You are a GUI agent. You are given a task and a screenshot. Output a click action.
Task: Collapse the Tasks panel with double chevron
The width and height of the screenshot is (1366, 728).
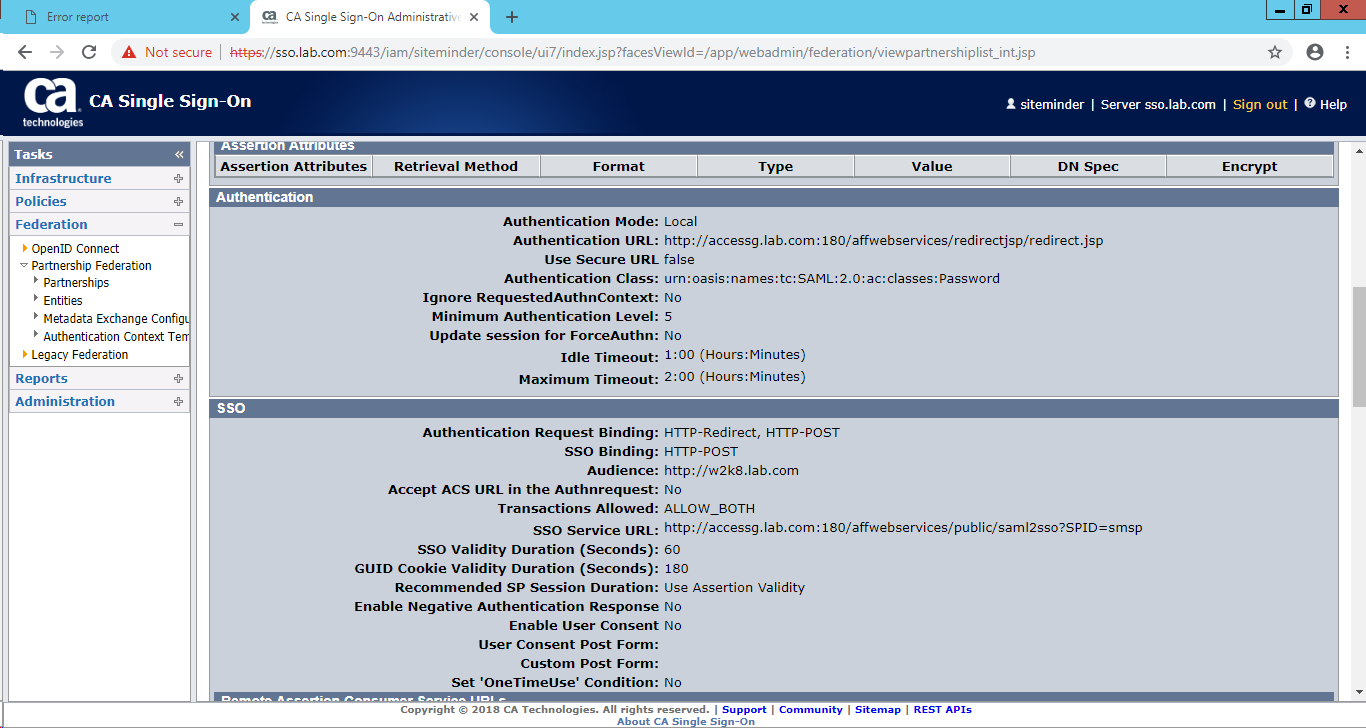click(179, 154)
